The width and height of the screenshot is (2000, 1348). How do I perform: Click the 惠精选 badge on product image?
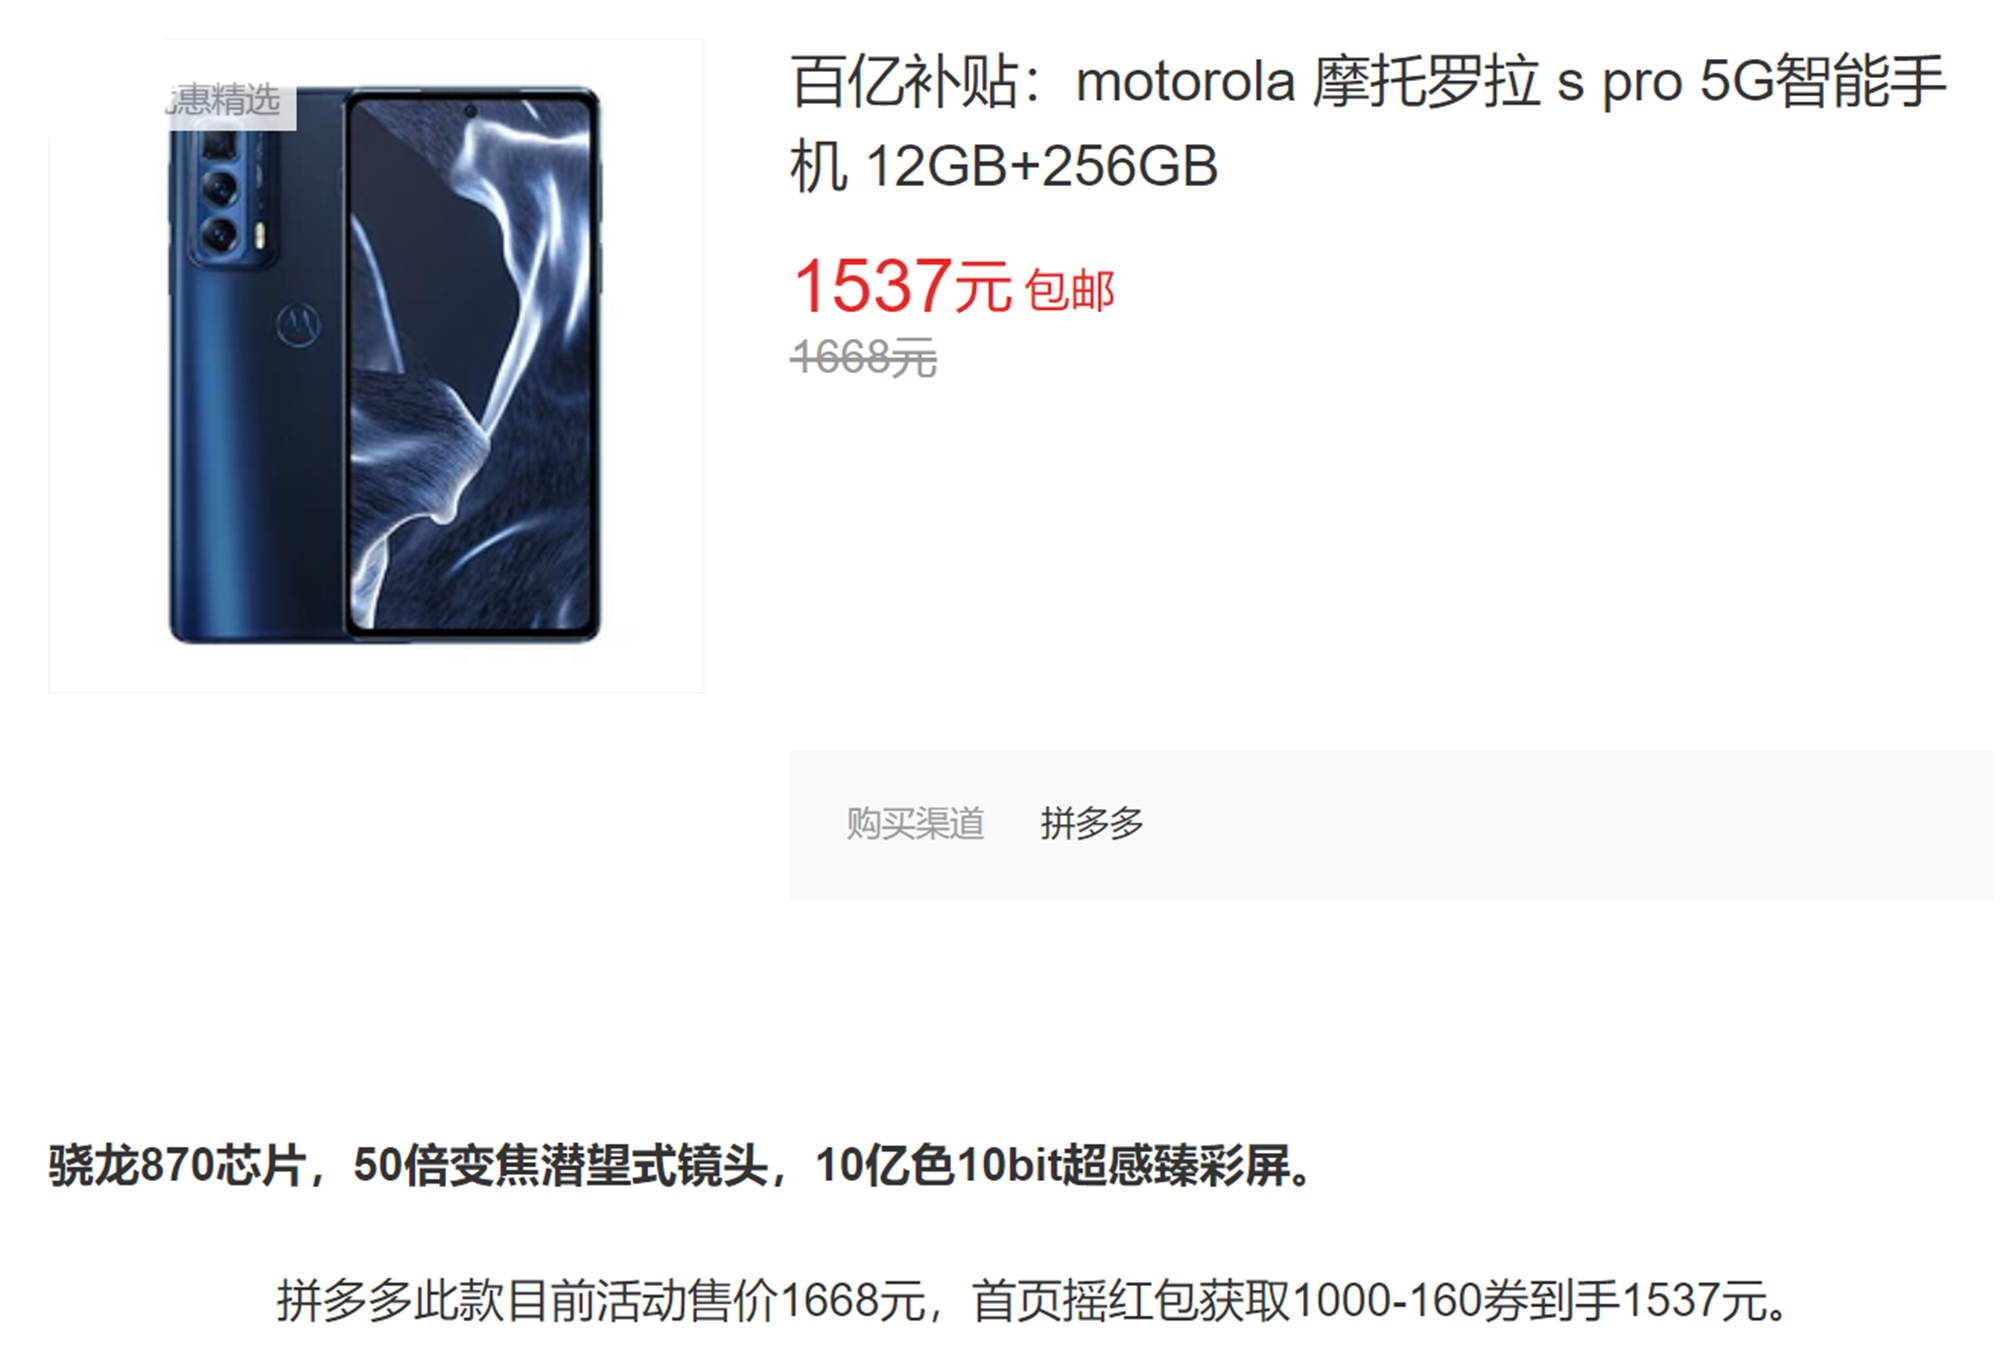[x=229, y=100]
